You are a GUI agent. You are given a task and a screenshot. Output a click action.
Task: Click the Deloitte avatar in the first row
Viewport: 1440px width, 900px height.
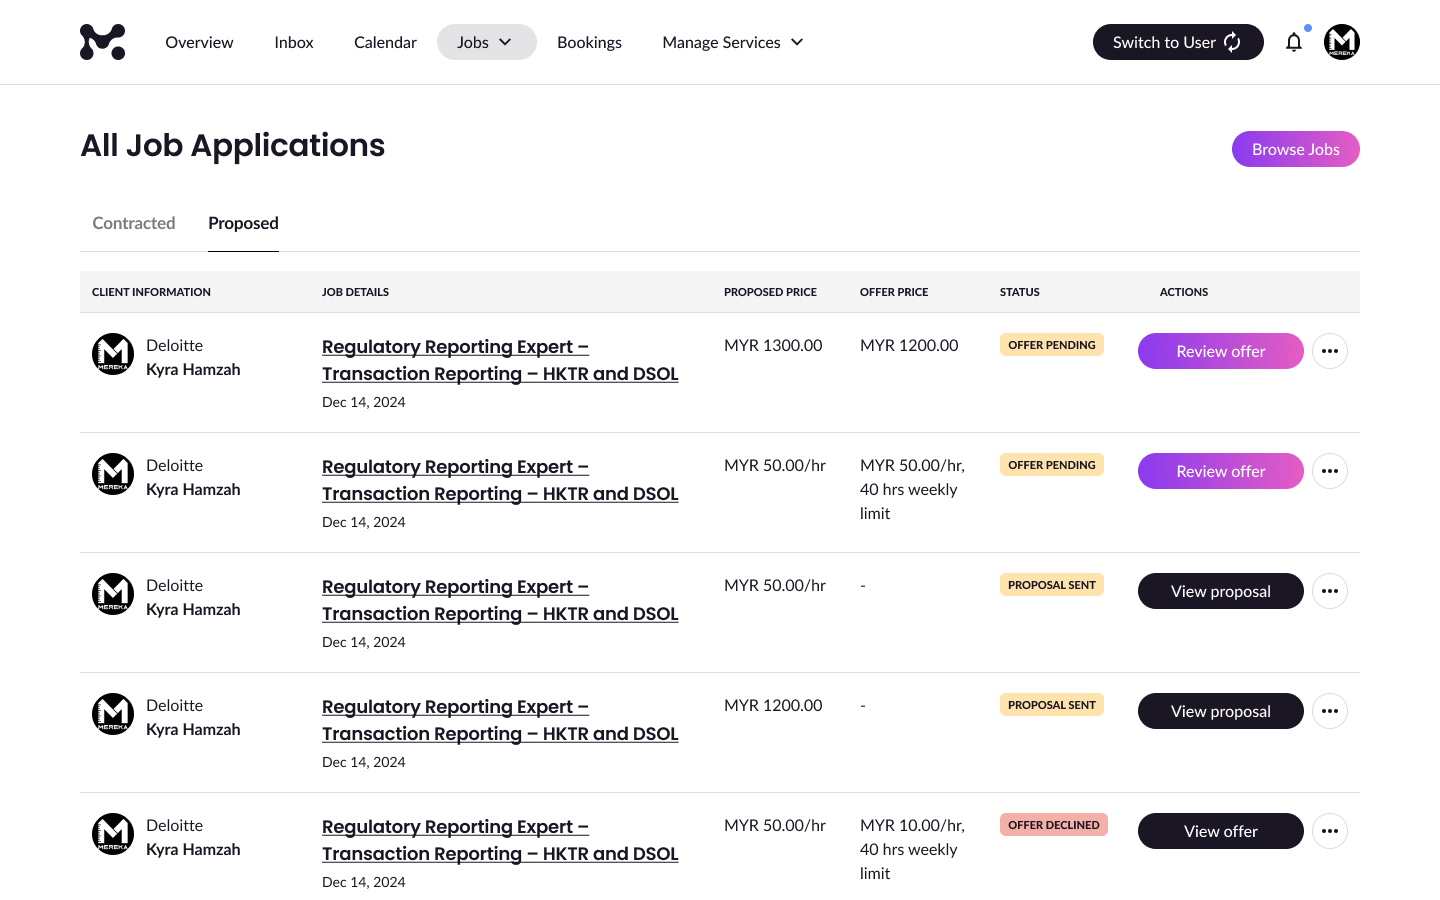pyautogui.click(x=113, y=354)
